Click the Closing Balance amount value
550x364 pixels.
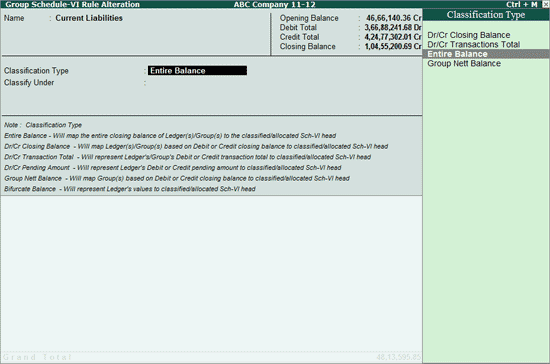(x=393, y=46)
